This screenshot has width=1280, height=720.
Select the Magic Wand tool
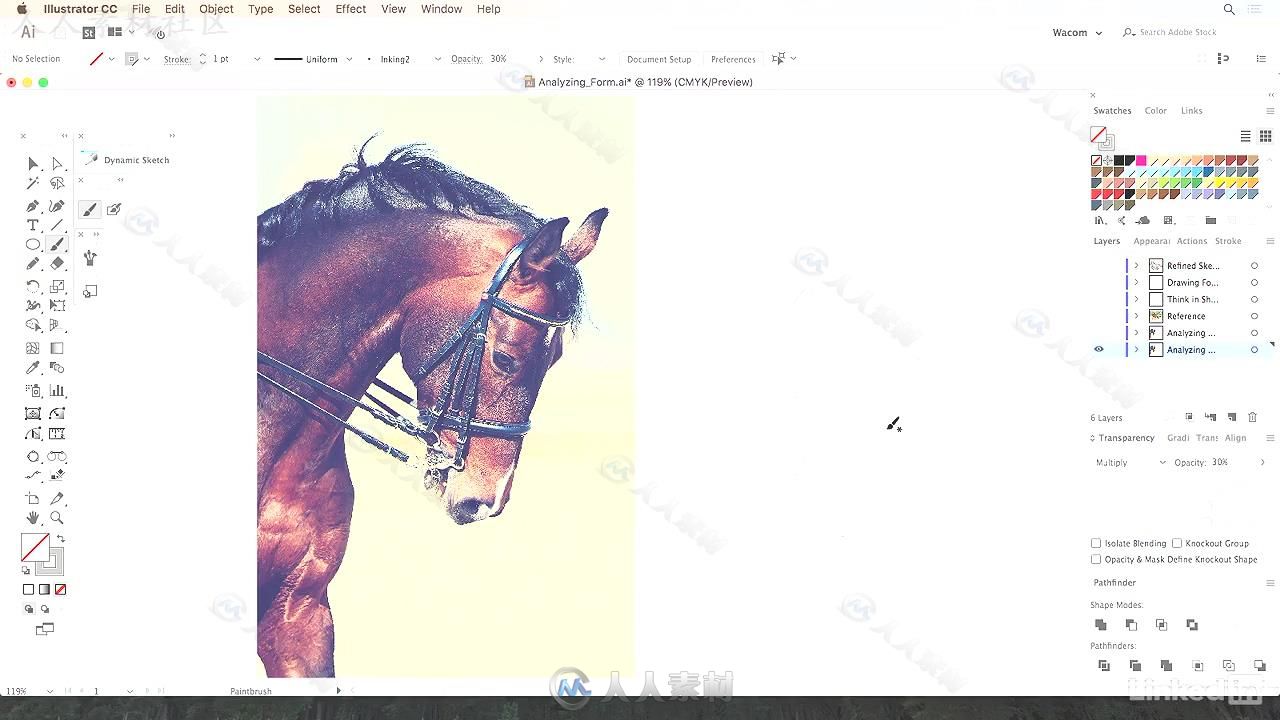point(33,183)
